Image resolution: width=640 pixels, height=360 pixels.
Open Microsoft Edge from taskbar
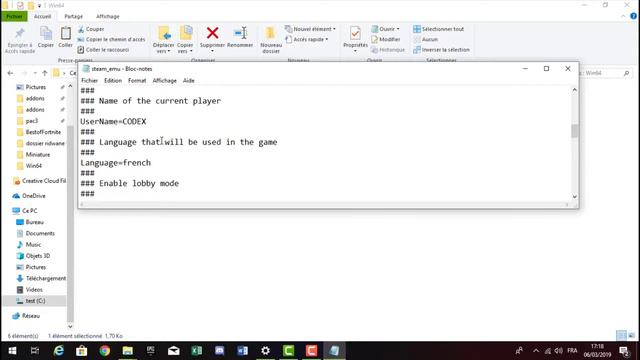coord(59,351)
